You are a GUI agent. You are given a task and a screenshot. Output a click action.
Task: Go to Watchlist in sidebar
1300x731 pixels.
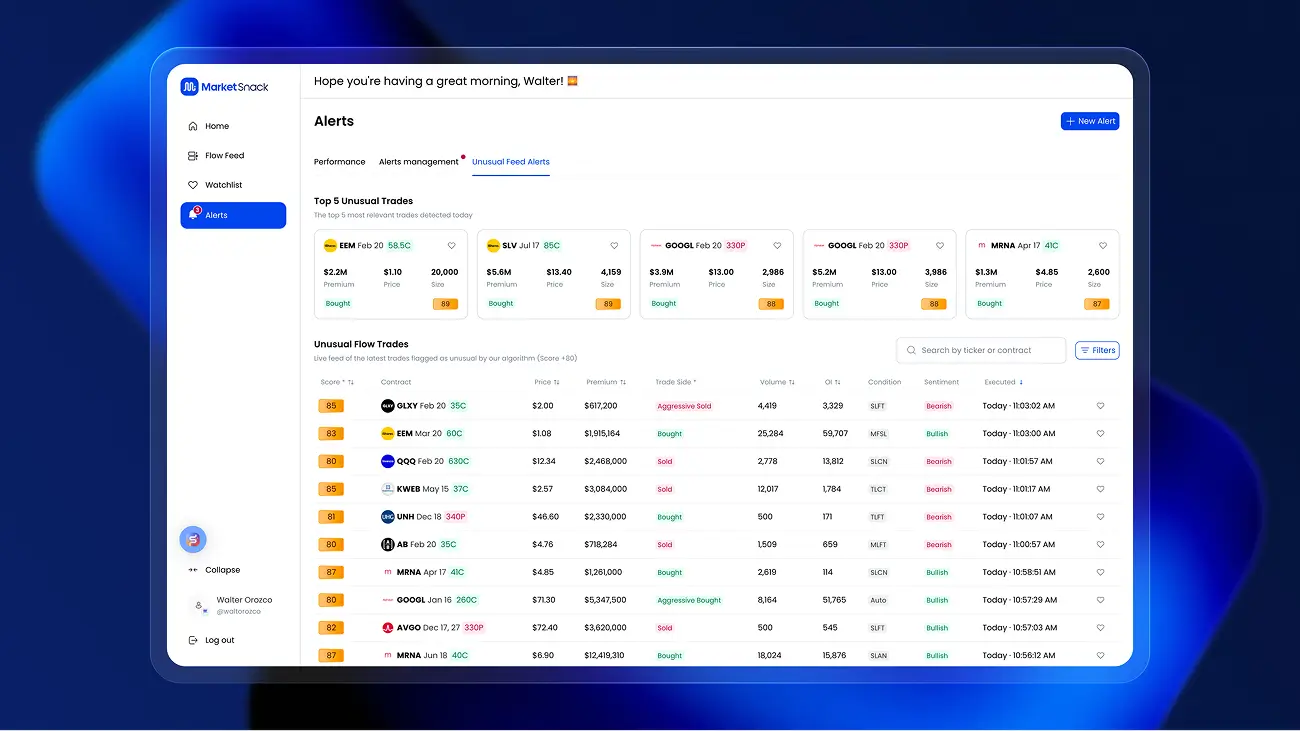pyautogui.click(x=215, y=185)
